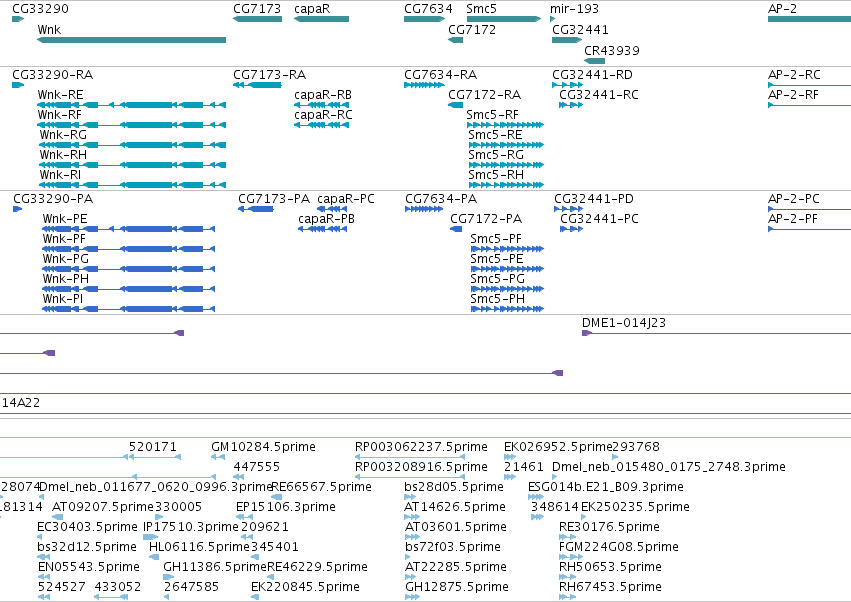The width and height of the screenshot is (851, 602).
Task: Select protein Smc5-PF
Action: pyautogui.click(x=507, y=249)
